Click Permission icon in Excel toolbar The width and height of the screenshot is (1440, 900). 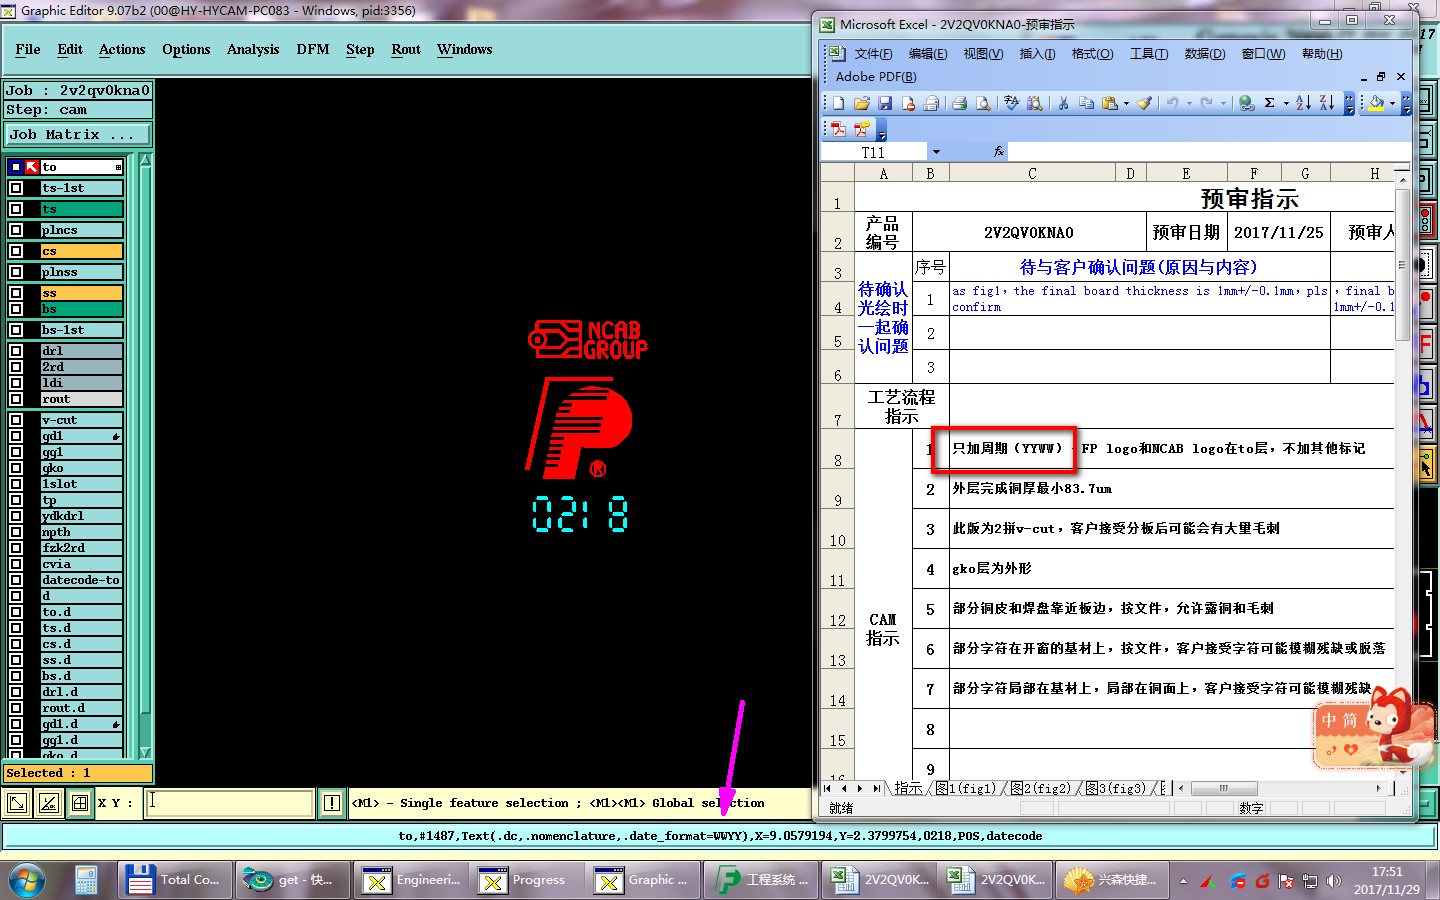pos(908,103)
